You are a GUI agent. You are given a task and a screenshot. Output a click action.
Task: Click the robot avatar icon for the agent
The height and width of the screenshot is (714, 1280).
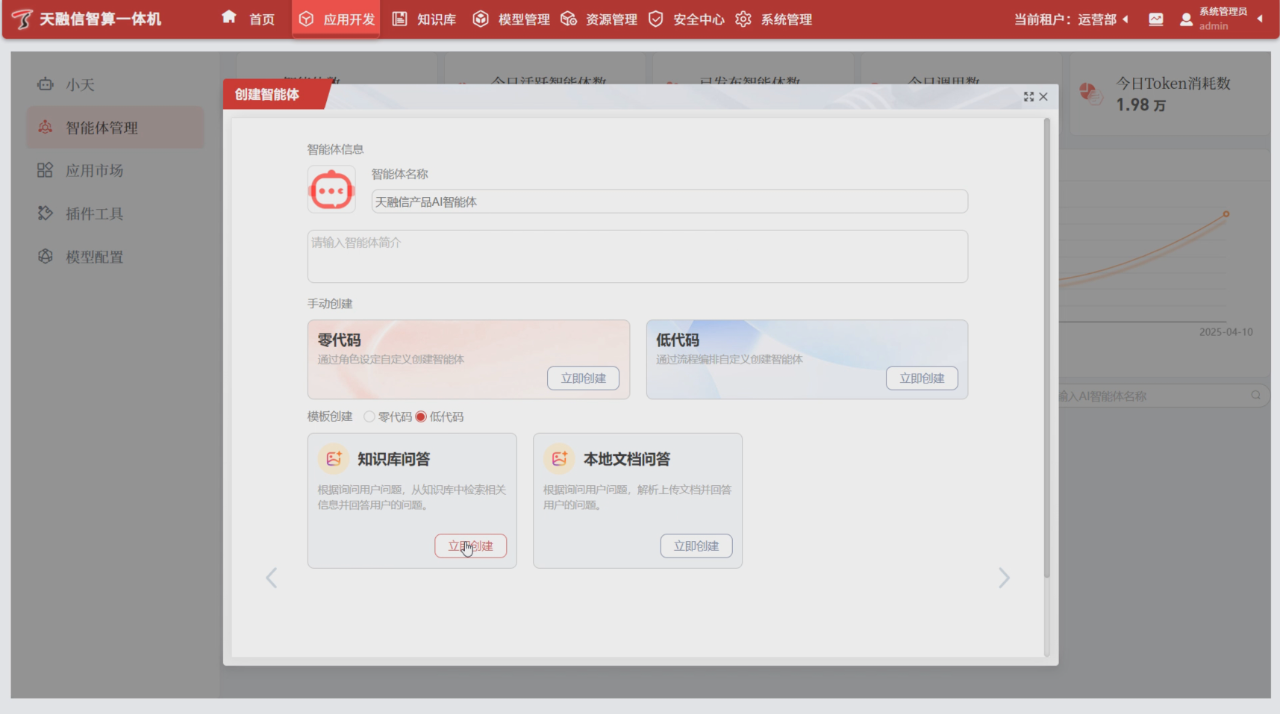click(x=331, y=190)
